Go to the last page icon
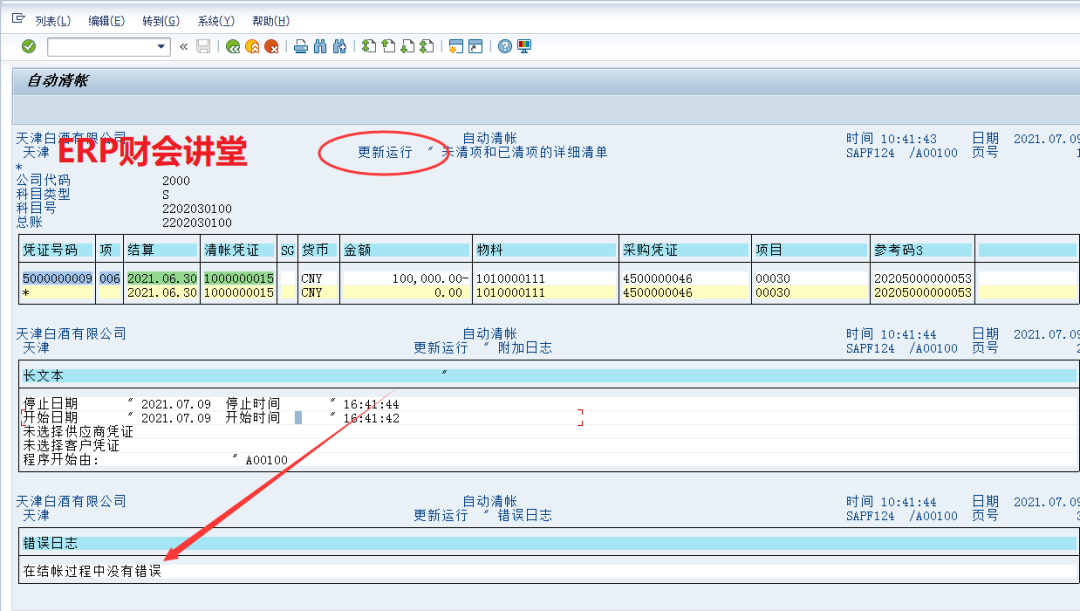The width and height of the screenshot is (1080, 611). click(427, 46)
